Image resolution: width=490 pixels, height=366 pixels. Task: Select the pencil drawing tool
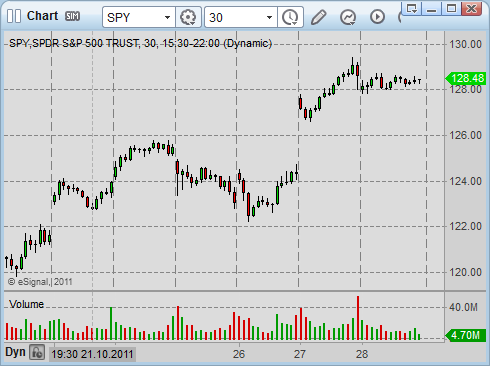(319, 17)
